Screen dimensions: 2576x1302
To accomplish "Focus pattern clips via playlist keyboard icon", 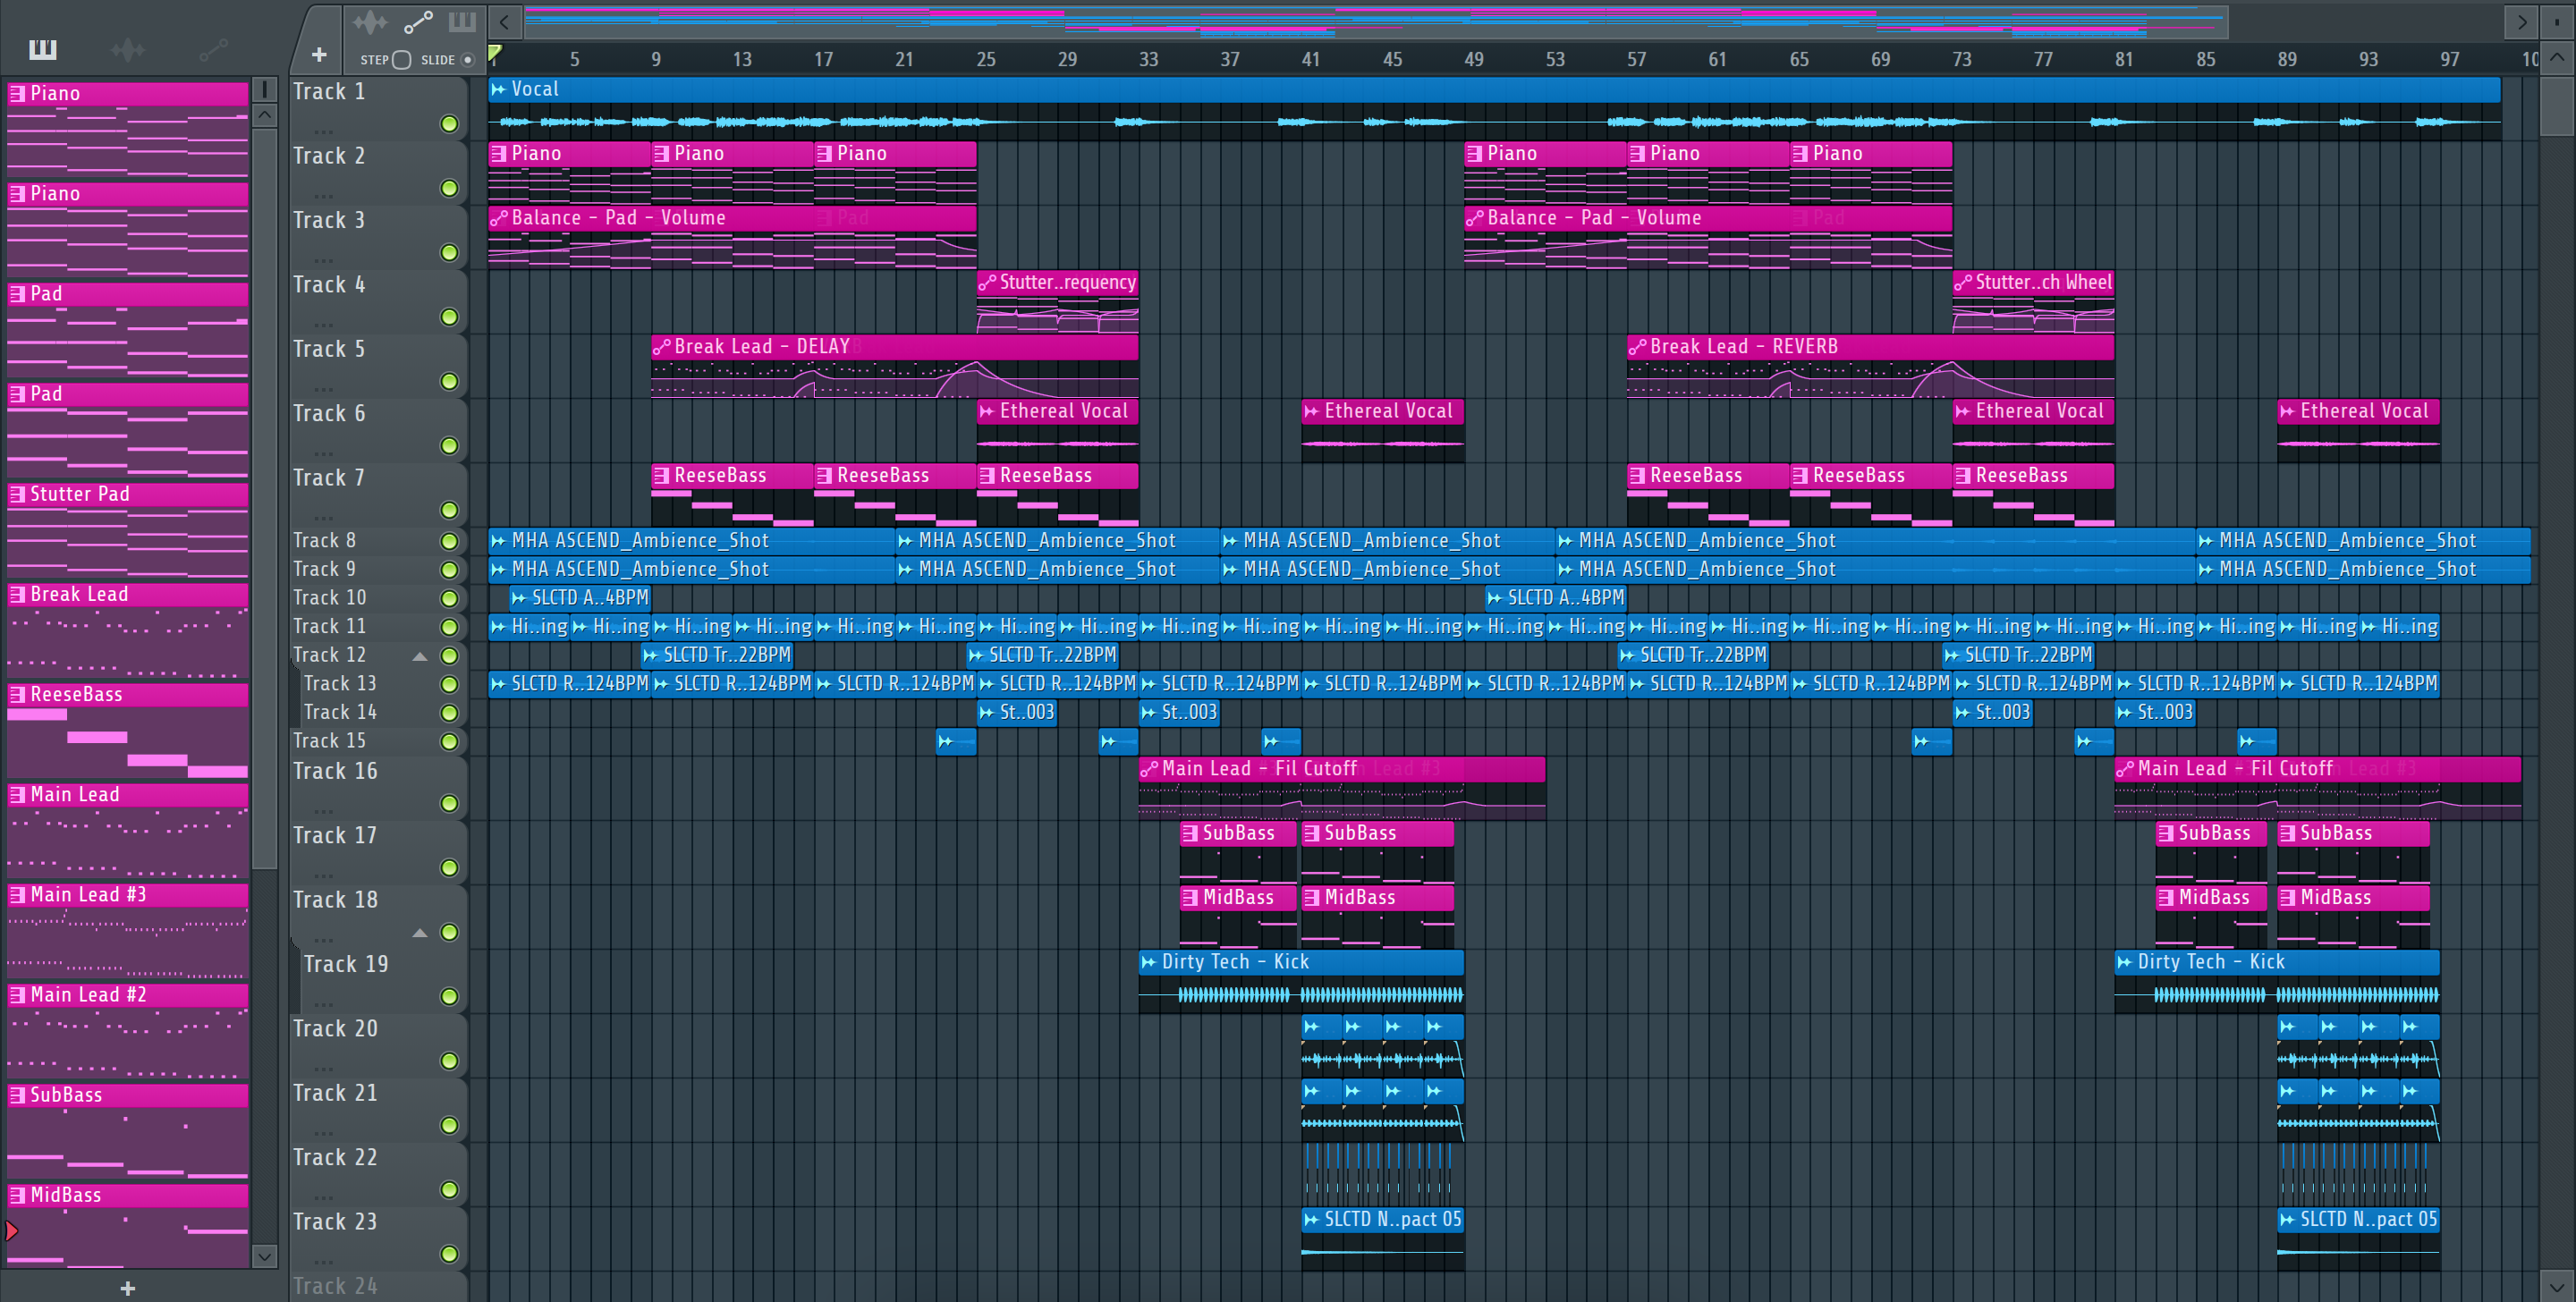I will [x=462, y=22].
